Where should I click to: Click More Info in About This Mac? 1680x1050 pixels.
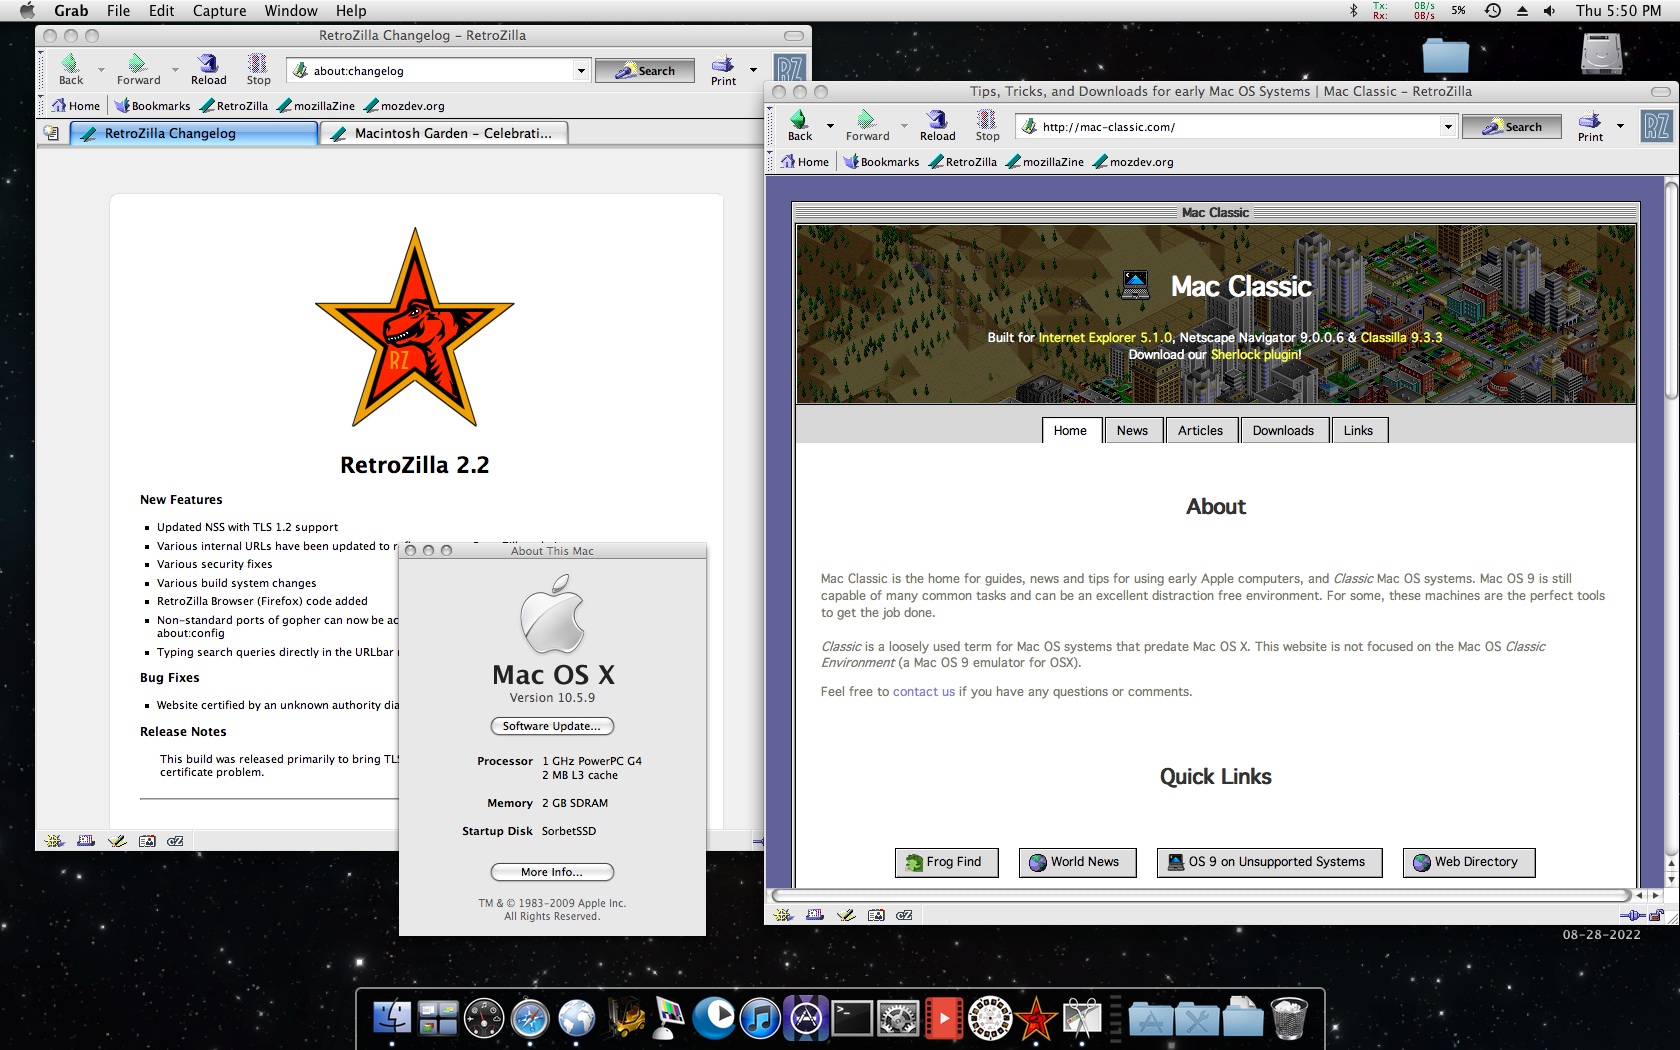pyautogui.click(x=552, y=872)
